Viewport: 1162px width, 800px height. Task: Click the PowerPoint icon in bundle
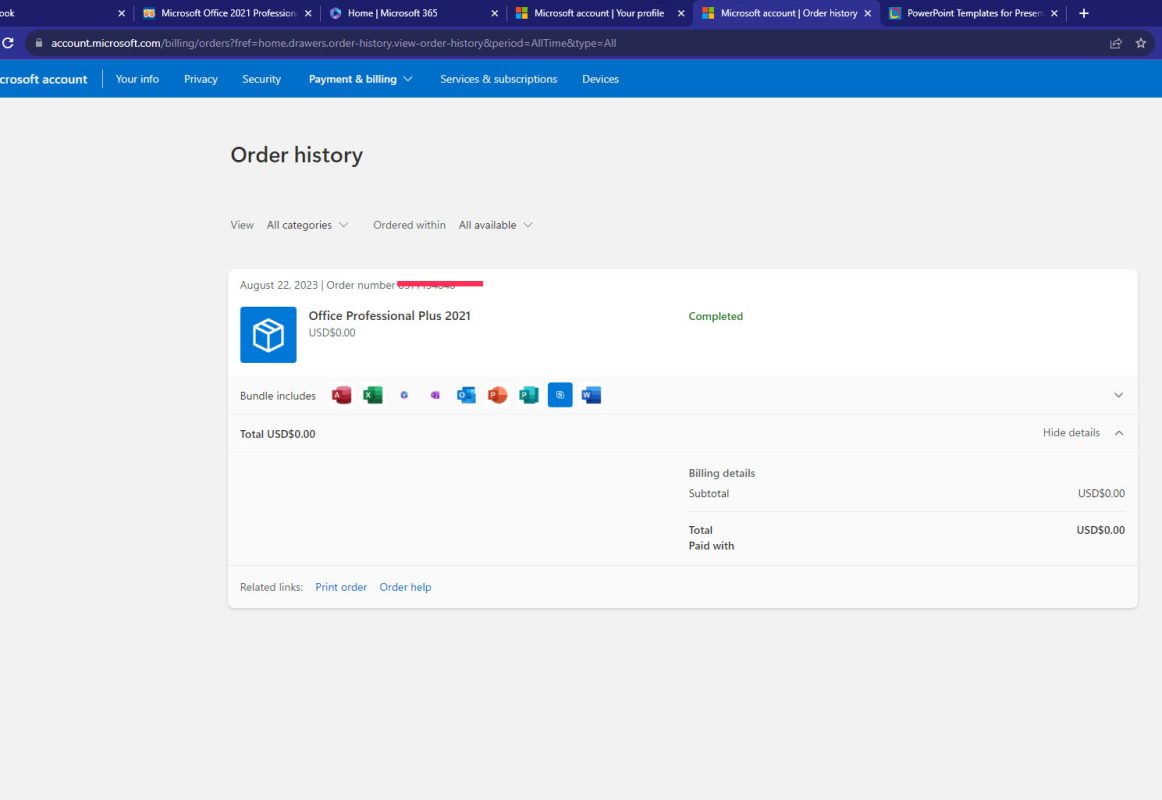coord(497,396)
